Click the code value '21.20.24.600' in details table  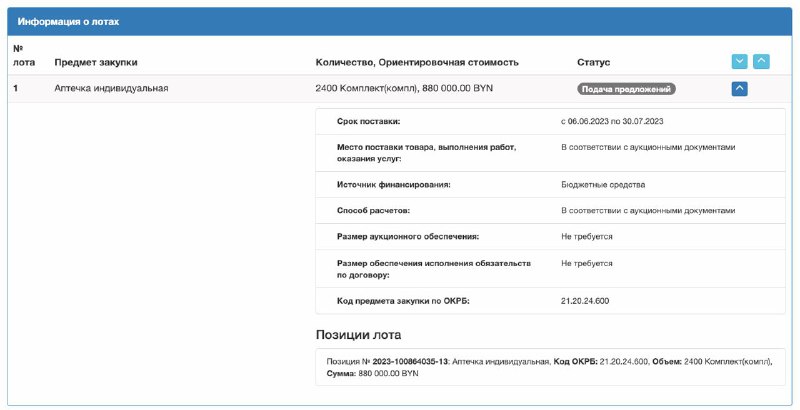585,301
